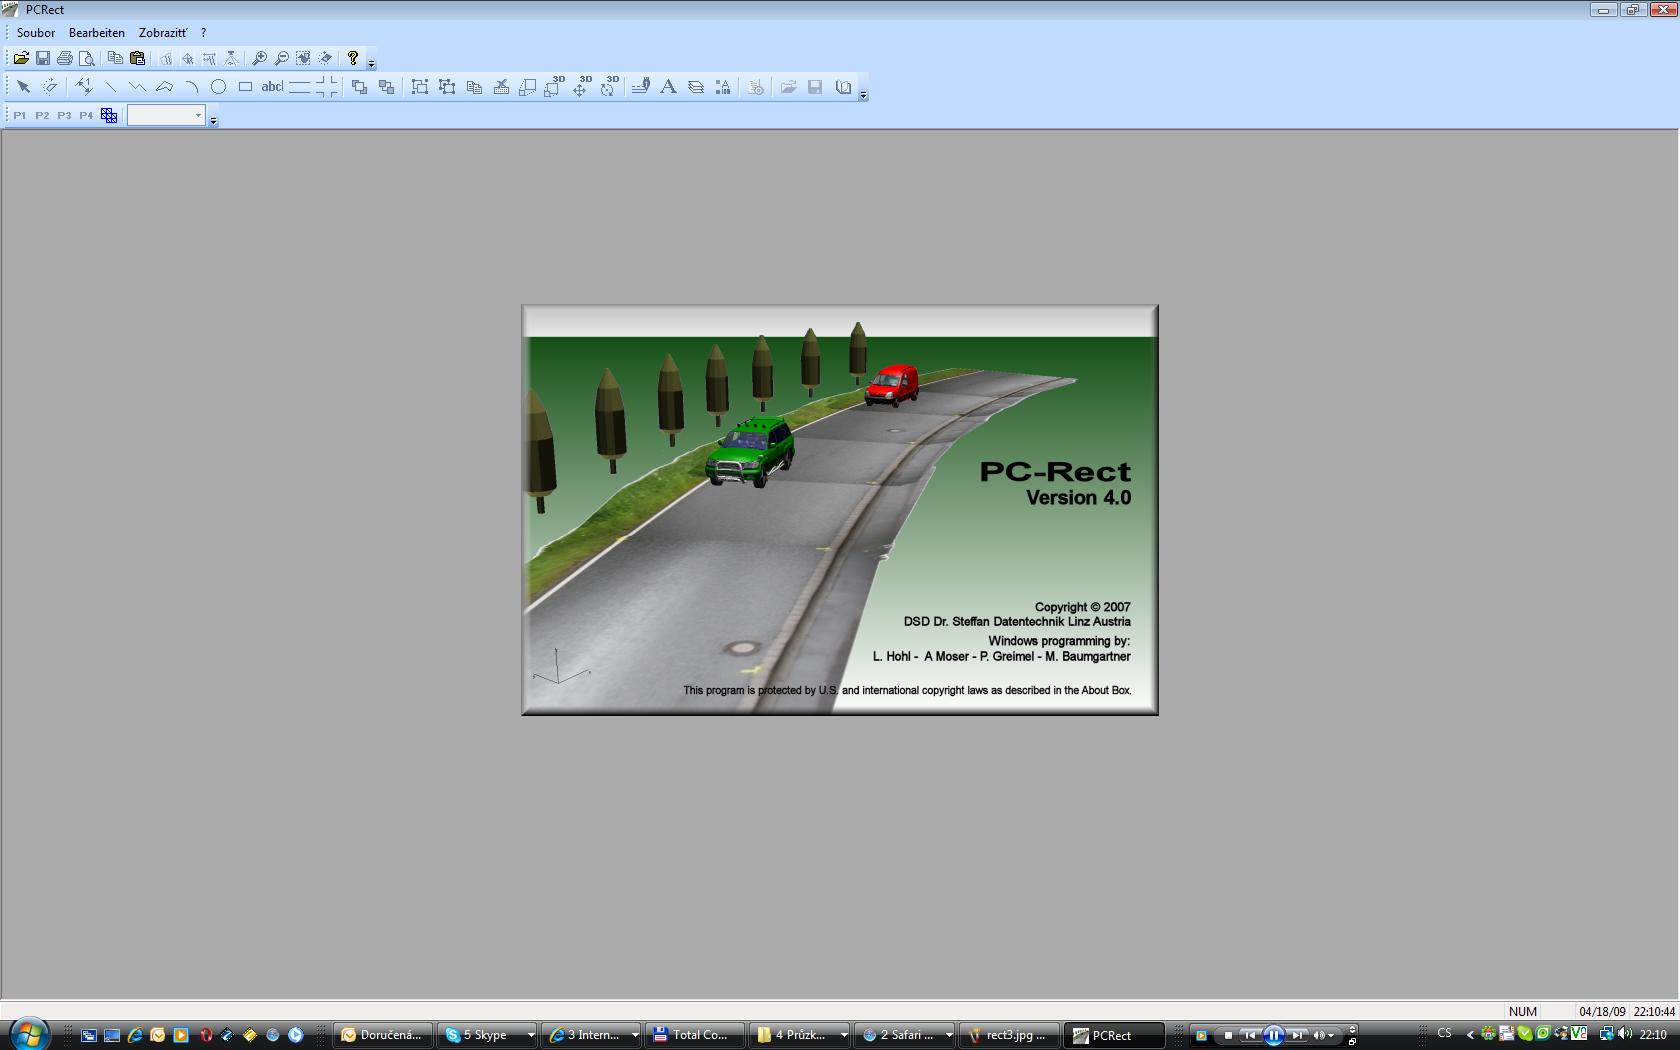
Task: Paste from the clipboard icon
Action: click(x=137, y=58)
